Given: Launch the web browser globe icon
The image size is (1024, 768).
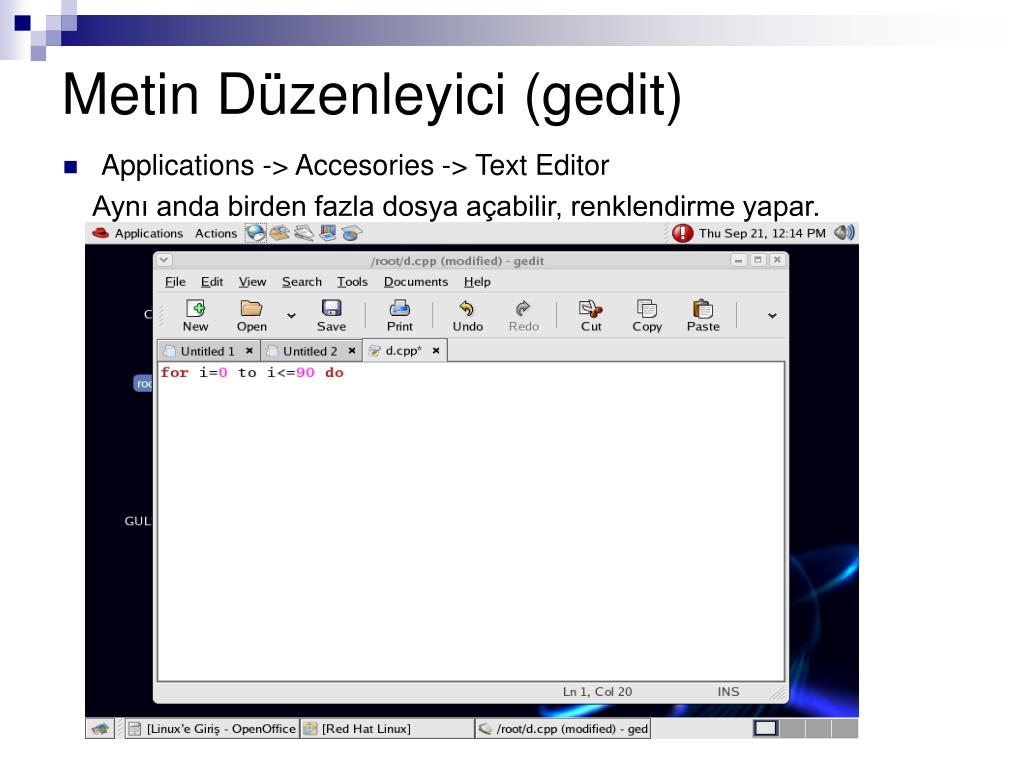Looking at the screenshot, I should coord(255,233).
